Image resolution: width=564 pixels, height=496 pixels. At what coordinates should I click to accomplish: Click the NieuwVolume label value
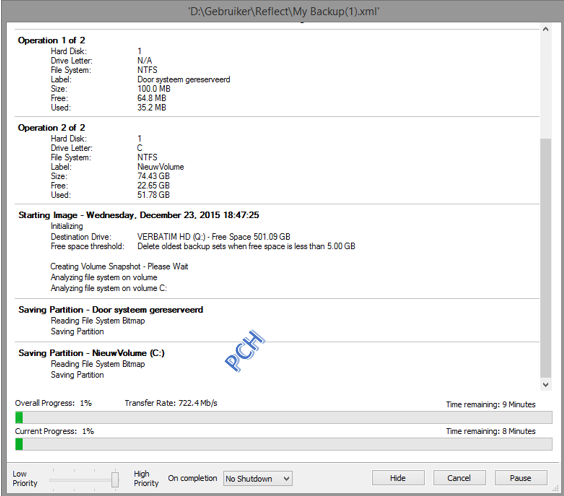point(160,167)
